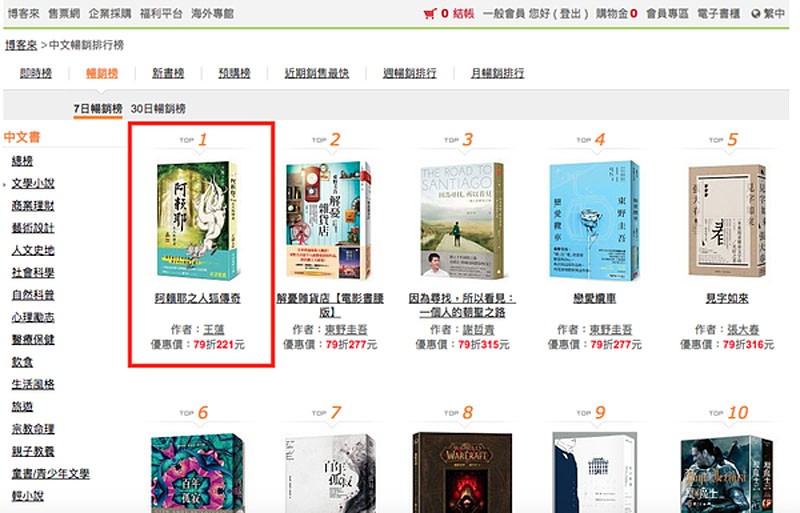
Task: Click the globe language icon
Action: coord(756,14)
